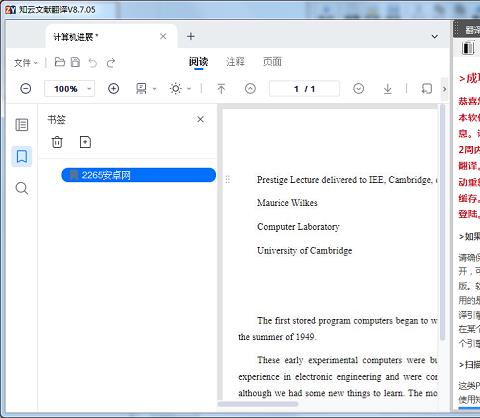Click the page number field 1 / 1
The height and width of the screenshot is (418, 480).
[304, 89]
